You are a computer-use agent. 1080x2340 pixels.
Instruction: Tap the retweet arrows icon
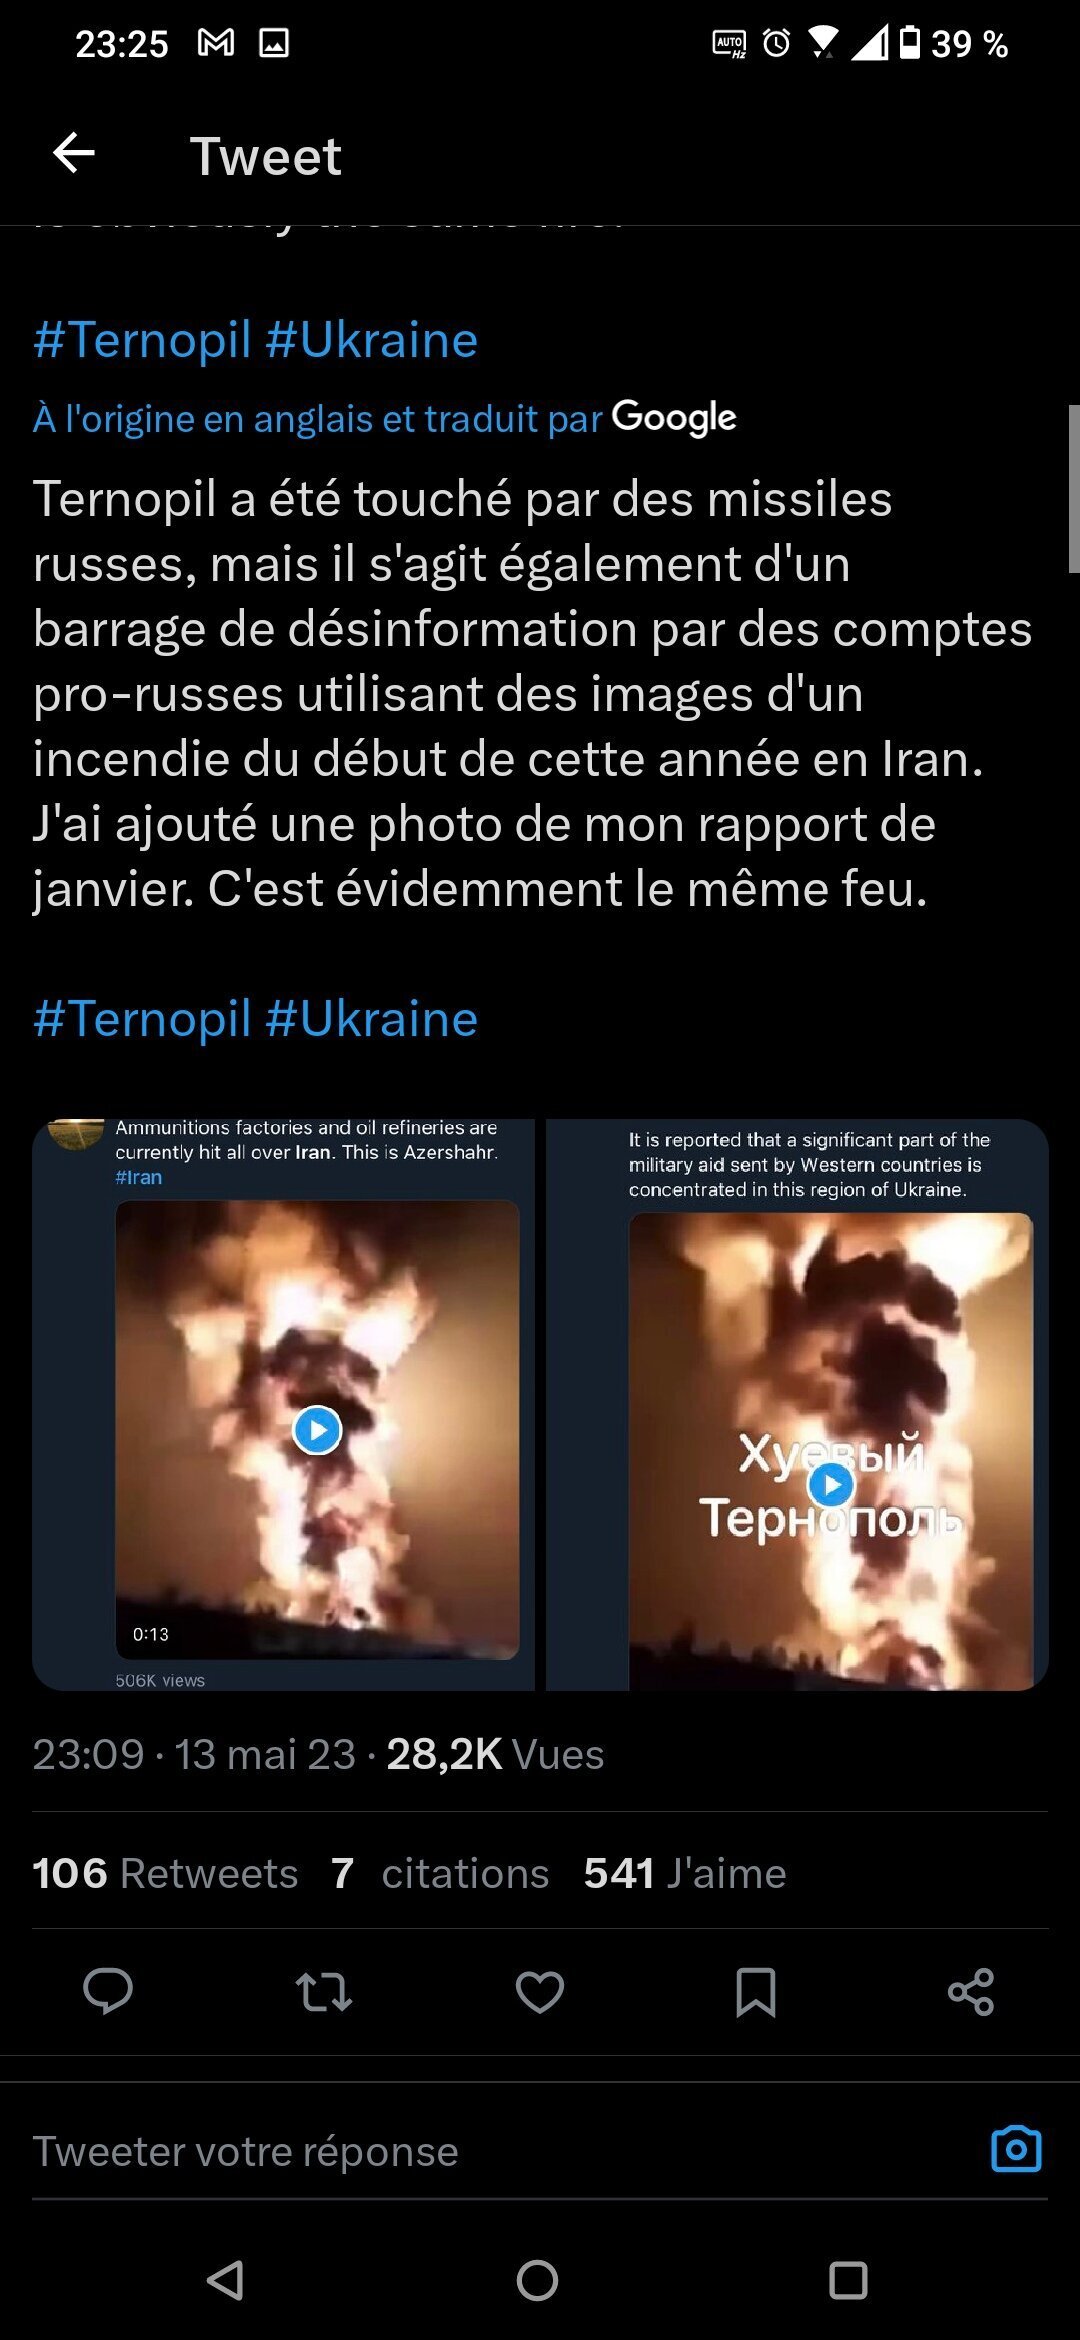pos(324,1991)
